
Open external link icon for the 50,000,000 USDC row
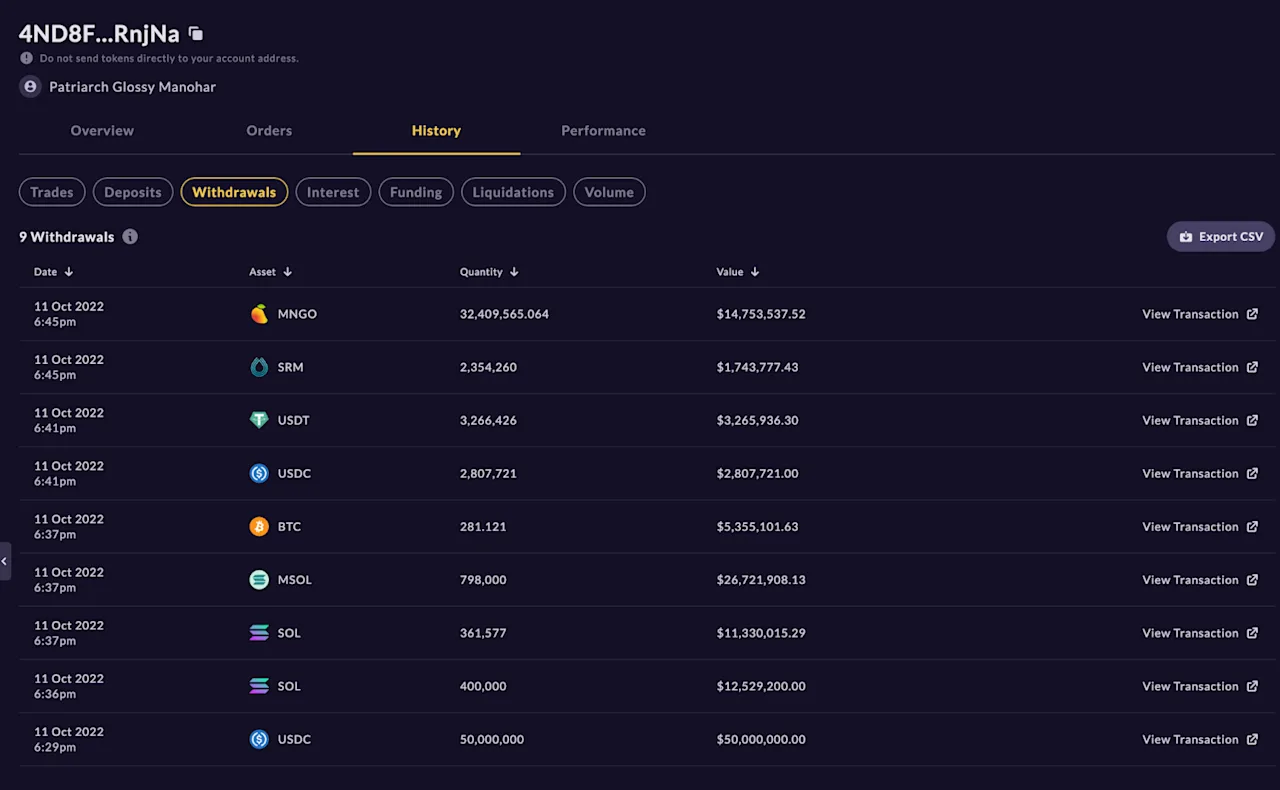point(1252,739)
